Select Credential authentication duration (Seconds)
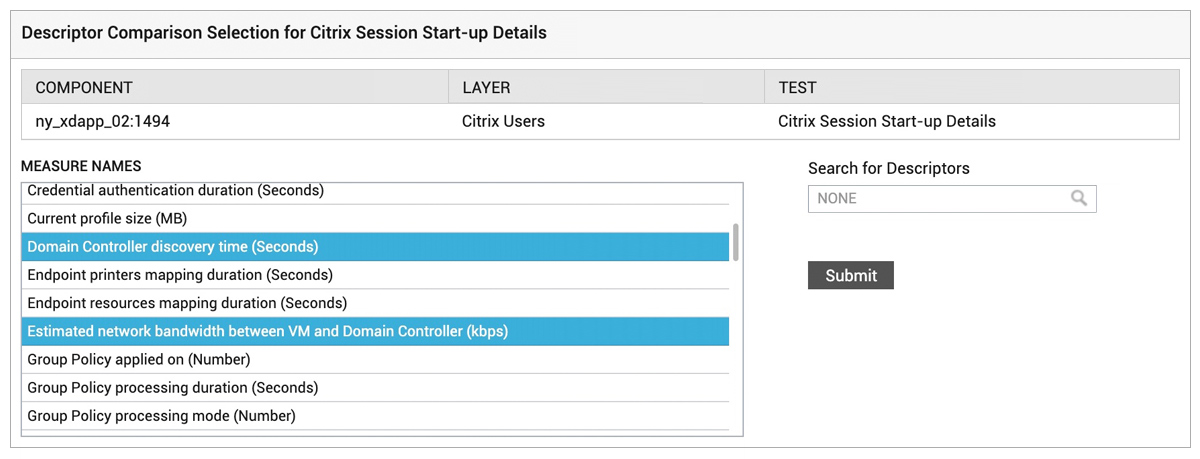 coord(375,191)
